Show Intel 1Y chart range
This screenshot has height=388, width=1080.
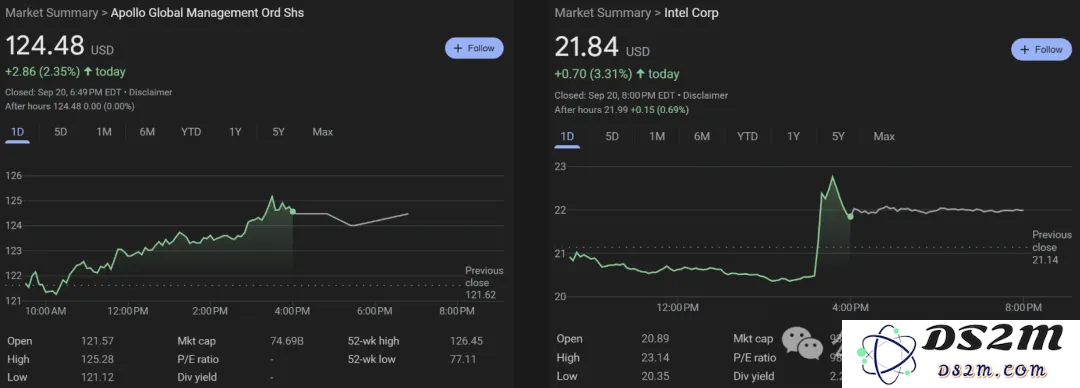[793, 136]
